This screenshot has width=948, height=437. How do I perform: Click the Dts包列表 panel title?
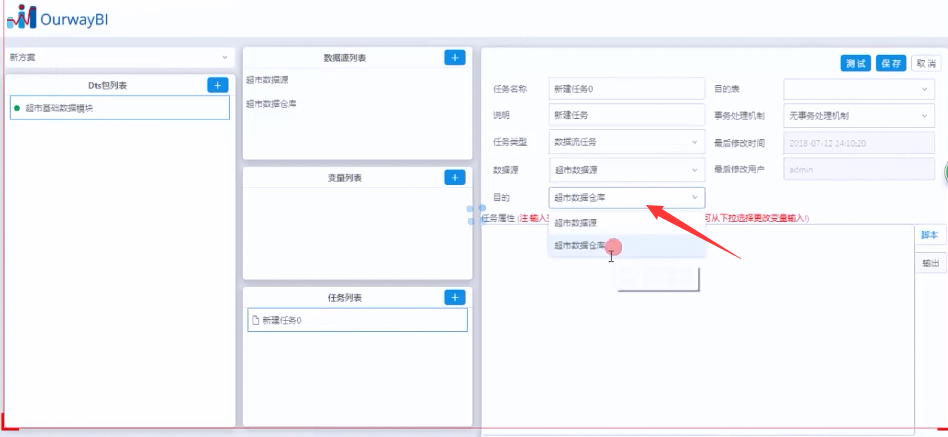tap(107, 86)
